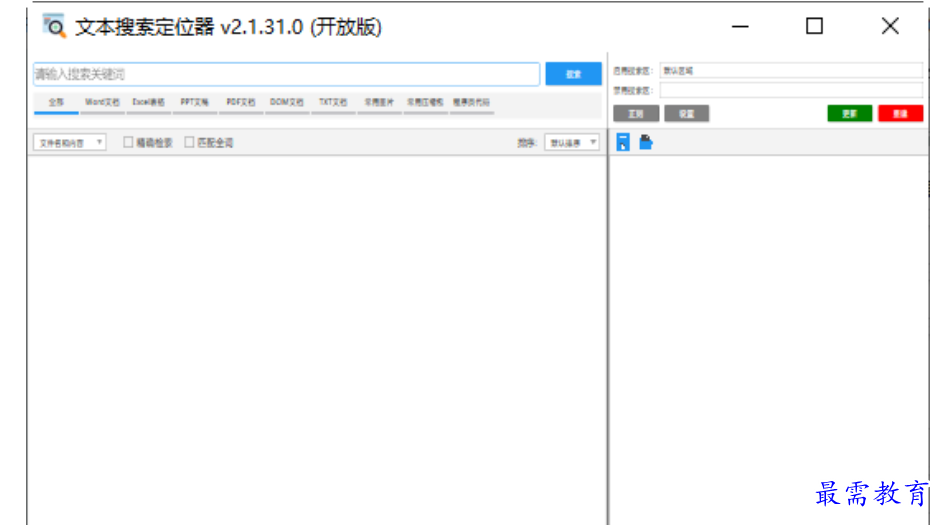This screenshot has width=937, height=525.
Task: Switch to the TXT文档 tab
Action: 333,103
